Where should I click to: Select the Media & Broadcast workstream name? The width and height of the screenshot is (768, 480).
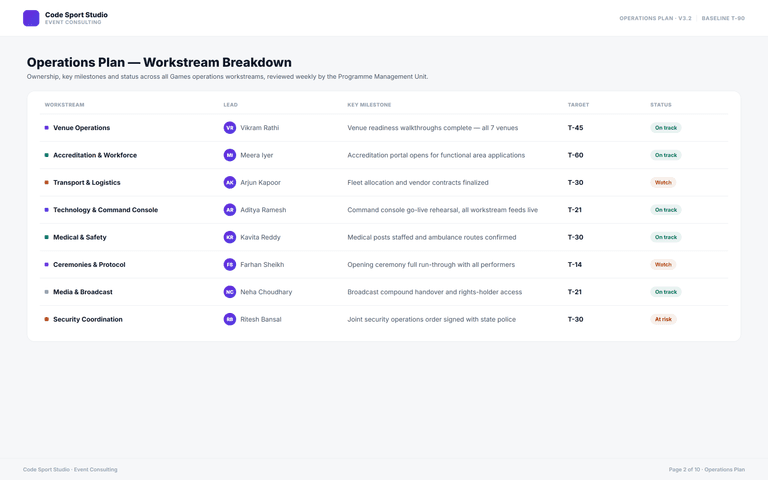click(x=83, y=292)
